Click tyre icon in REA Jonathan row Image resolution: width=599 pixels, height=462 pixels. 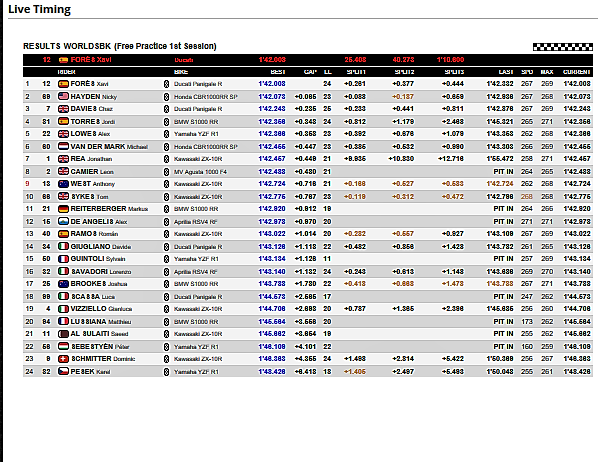coord(166,159)
